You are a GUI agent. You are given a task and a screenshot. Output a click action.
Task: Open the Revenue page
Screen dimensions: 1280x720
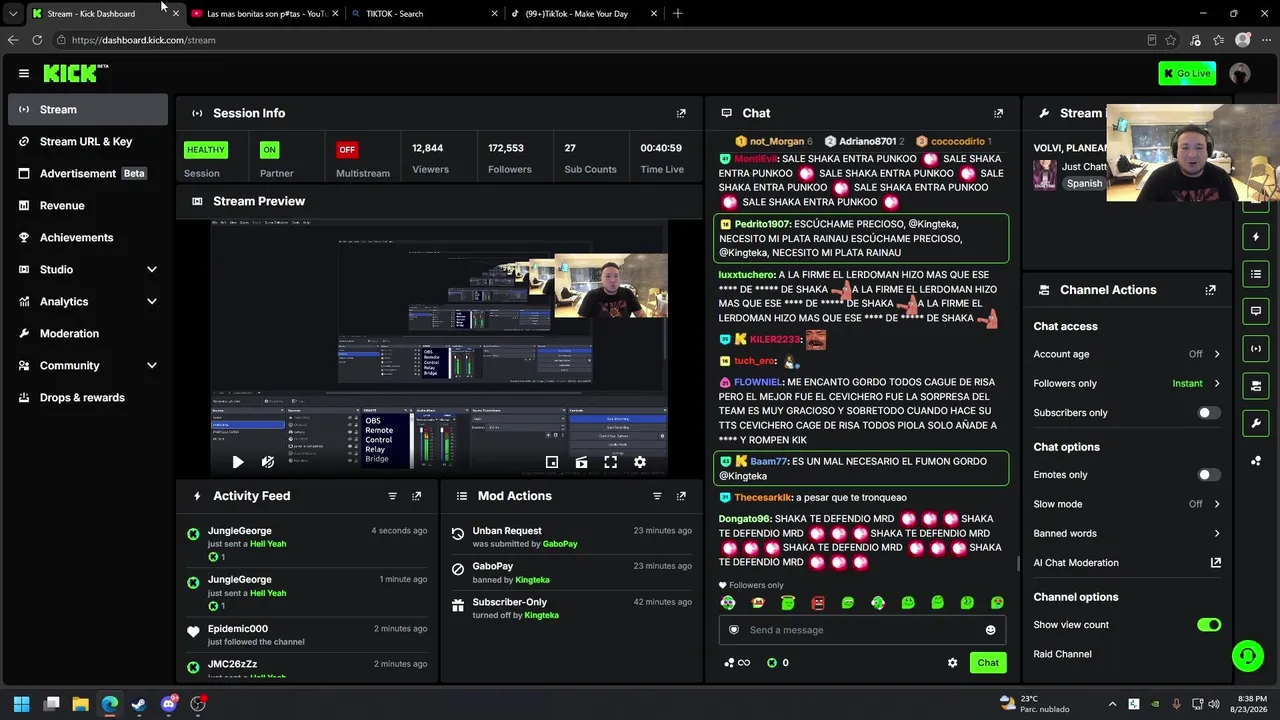point(88,205)
